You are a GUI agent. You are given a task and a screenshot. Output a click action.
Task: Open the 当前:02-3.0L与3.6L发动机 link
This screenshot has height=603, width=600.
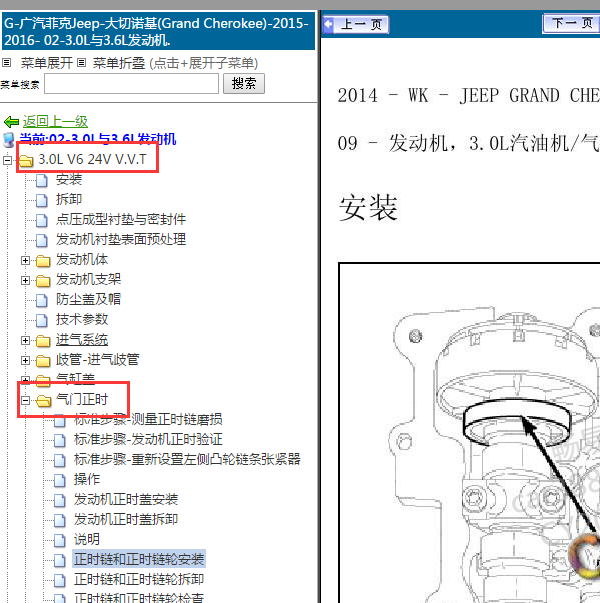[x=98, y=139]
